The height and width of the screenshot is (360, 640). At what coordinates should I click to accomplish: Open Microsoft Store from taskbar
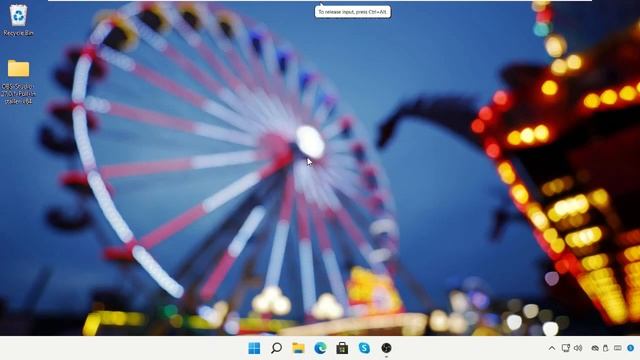click(x=342, y=348)
